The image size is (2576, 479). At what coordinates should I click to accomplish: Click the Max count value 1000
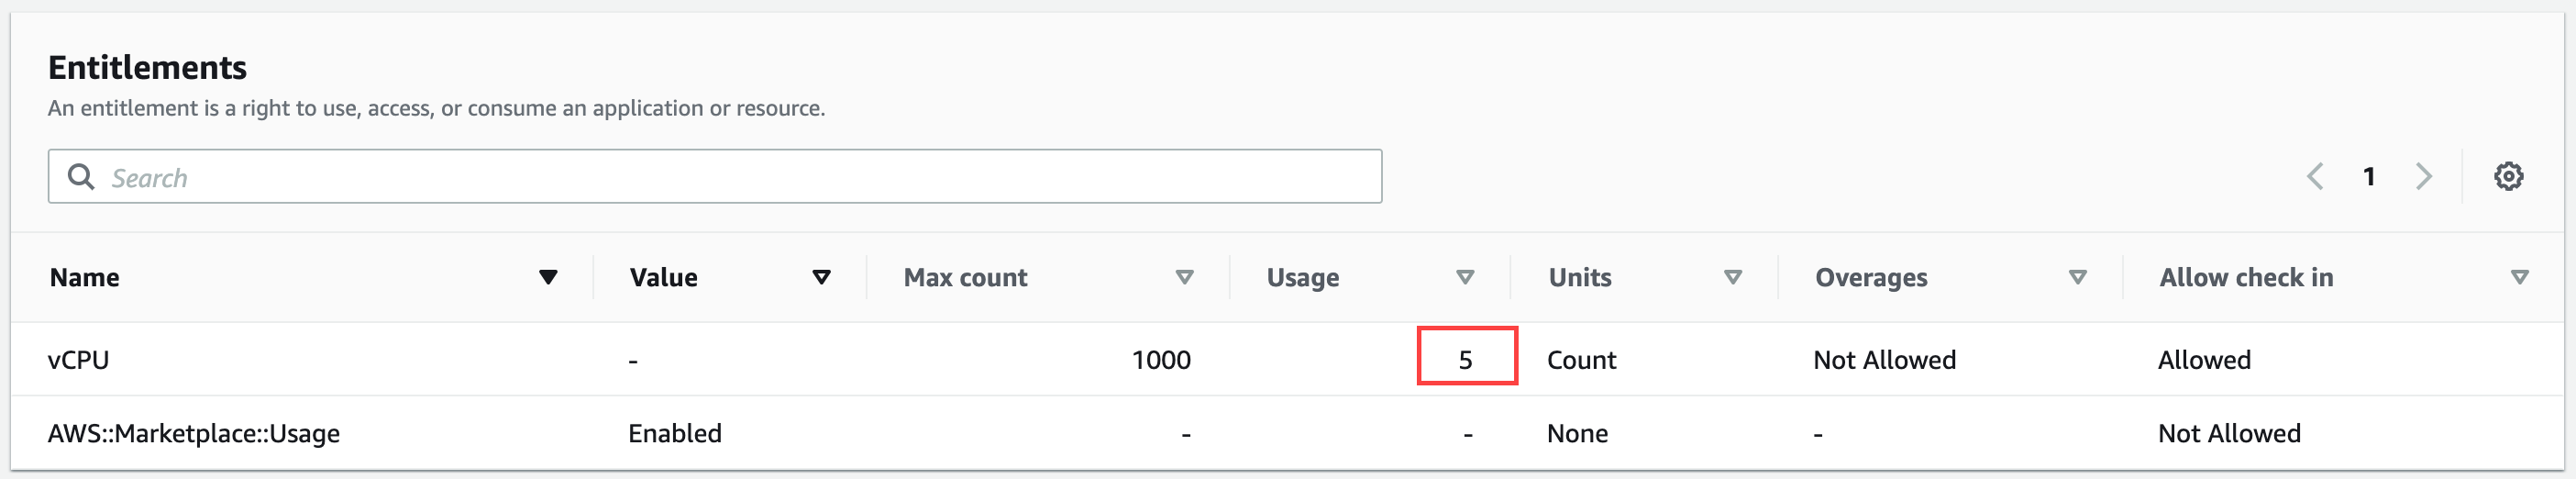click(1160, 360)
